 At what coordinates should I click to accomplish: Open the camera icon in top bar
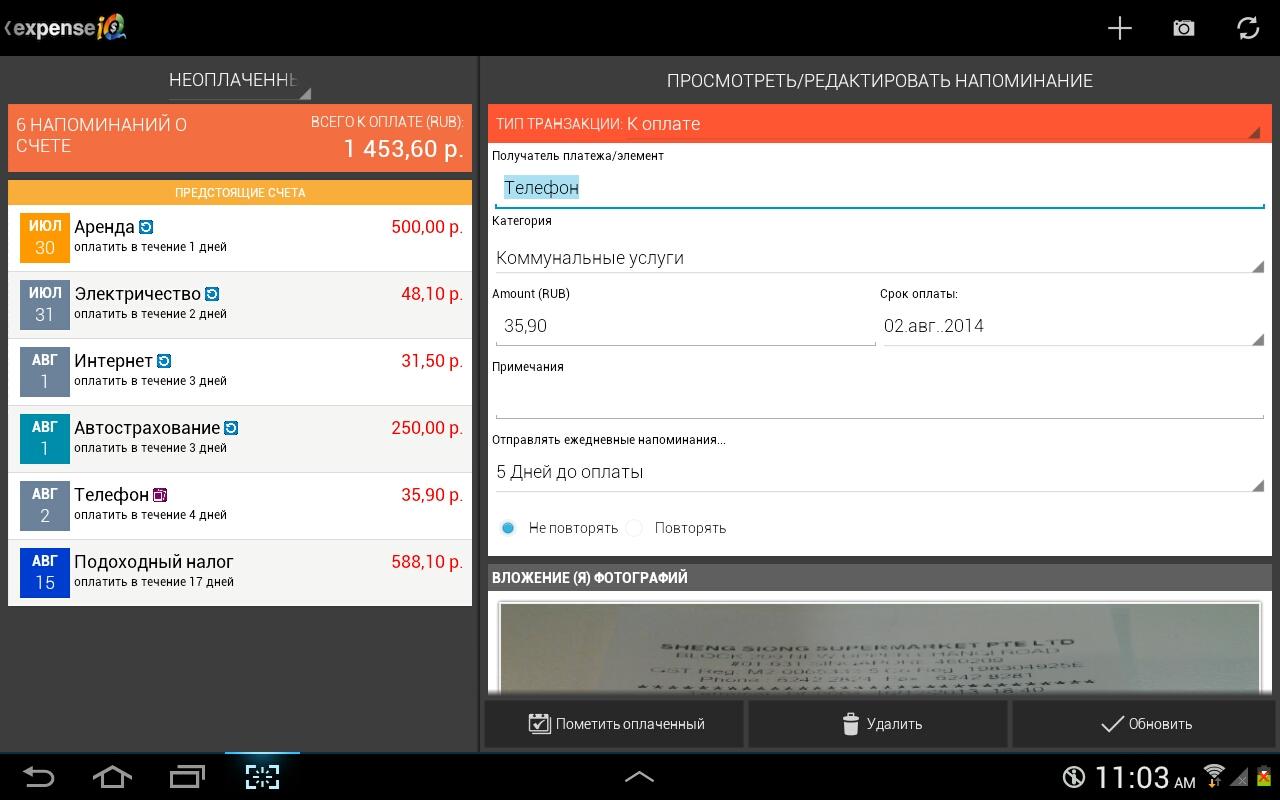[x=1183, y=28]
